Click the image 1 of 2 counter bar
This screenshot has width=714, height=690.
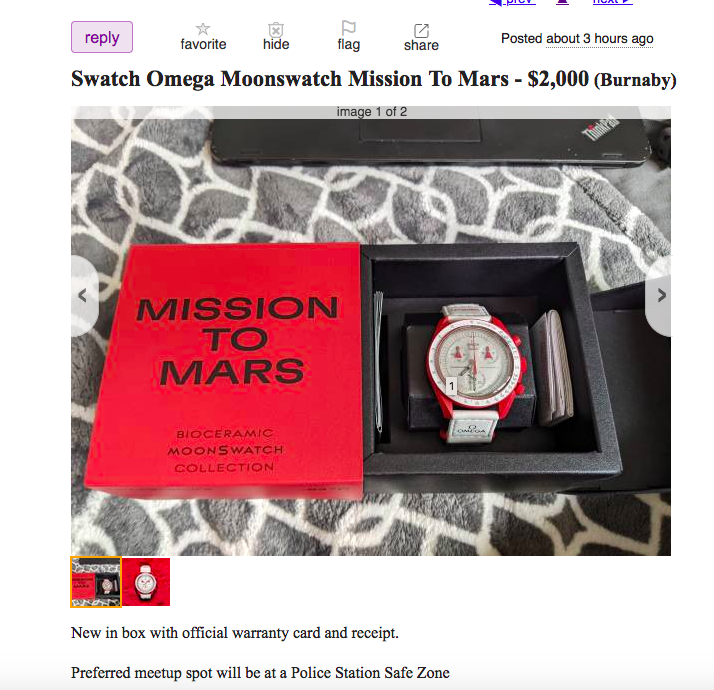point(371,112)
